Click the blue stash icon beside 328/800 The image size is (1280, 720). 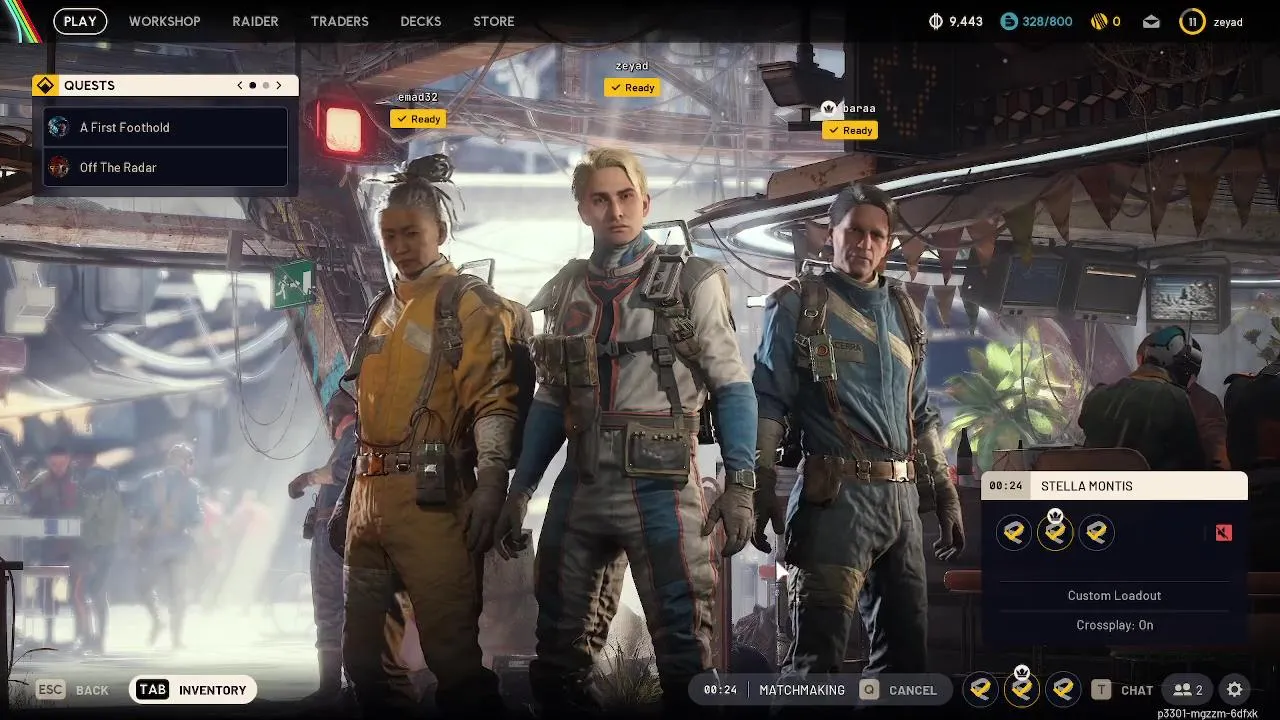point(1008,21)
